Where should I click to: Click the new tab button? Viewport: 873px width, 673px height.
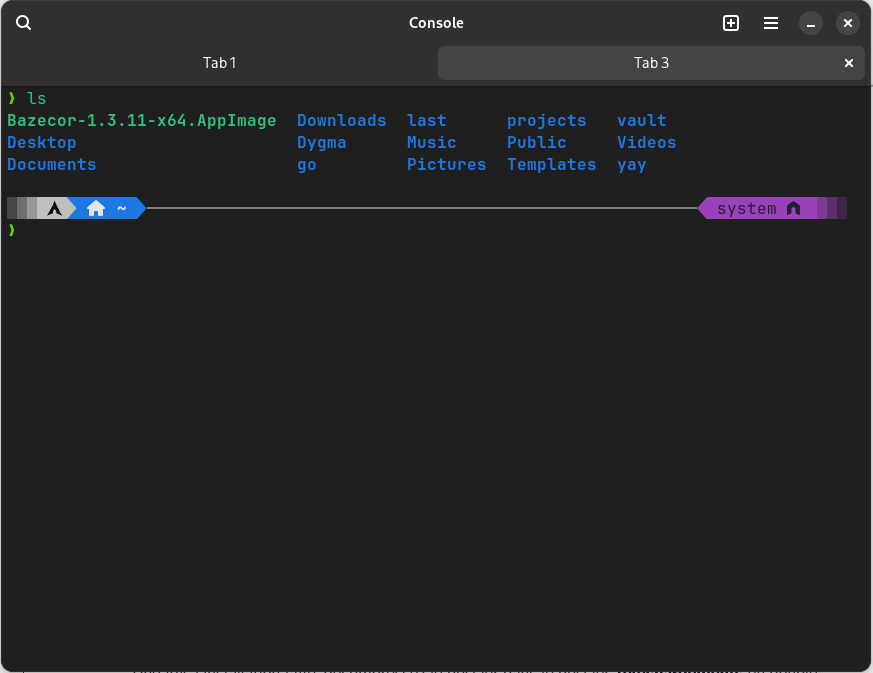pos(730,23)
